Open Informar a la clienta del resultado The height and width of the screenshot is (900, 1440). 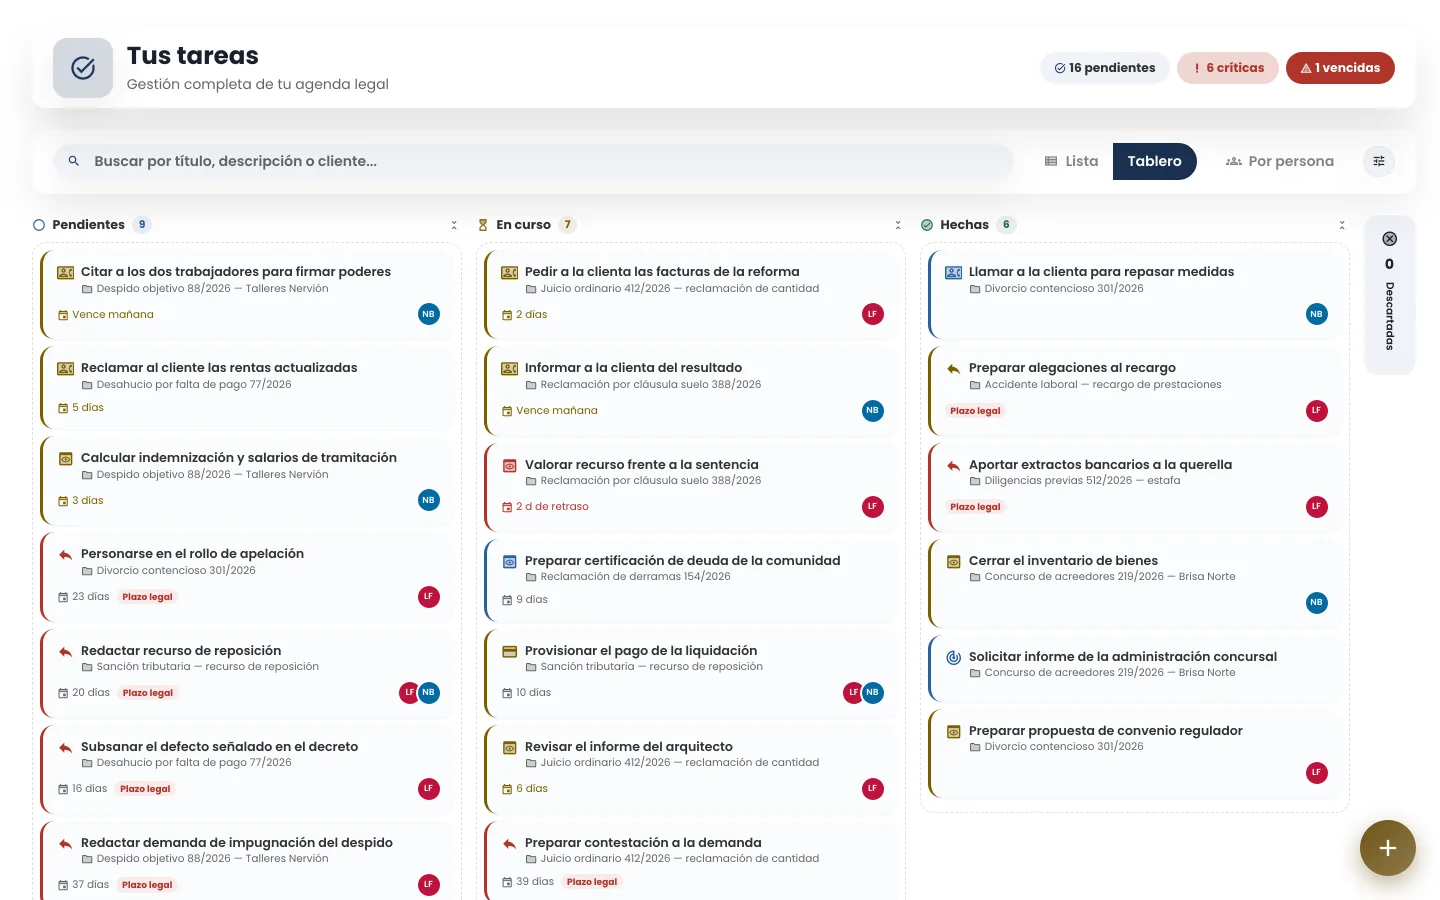point(691,390)
